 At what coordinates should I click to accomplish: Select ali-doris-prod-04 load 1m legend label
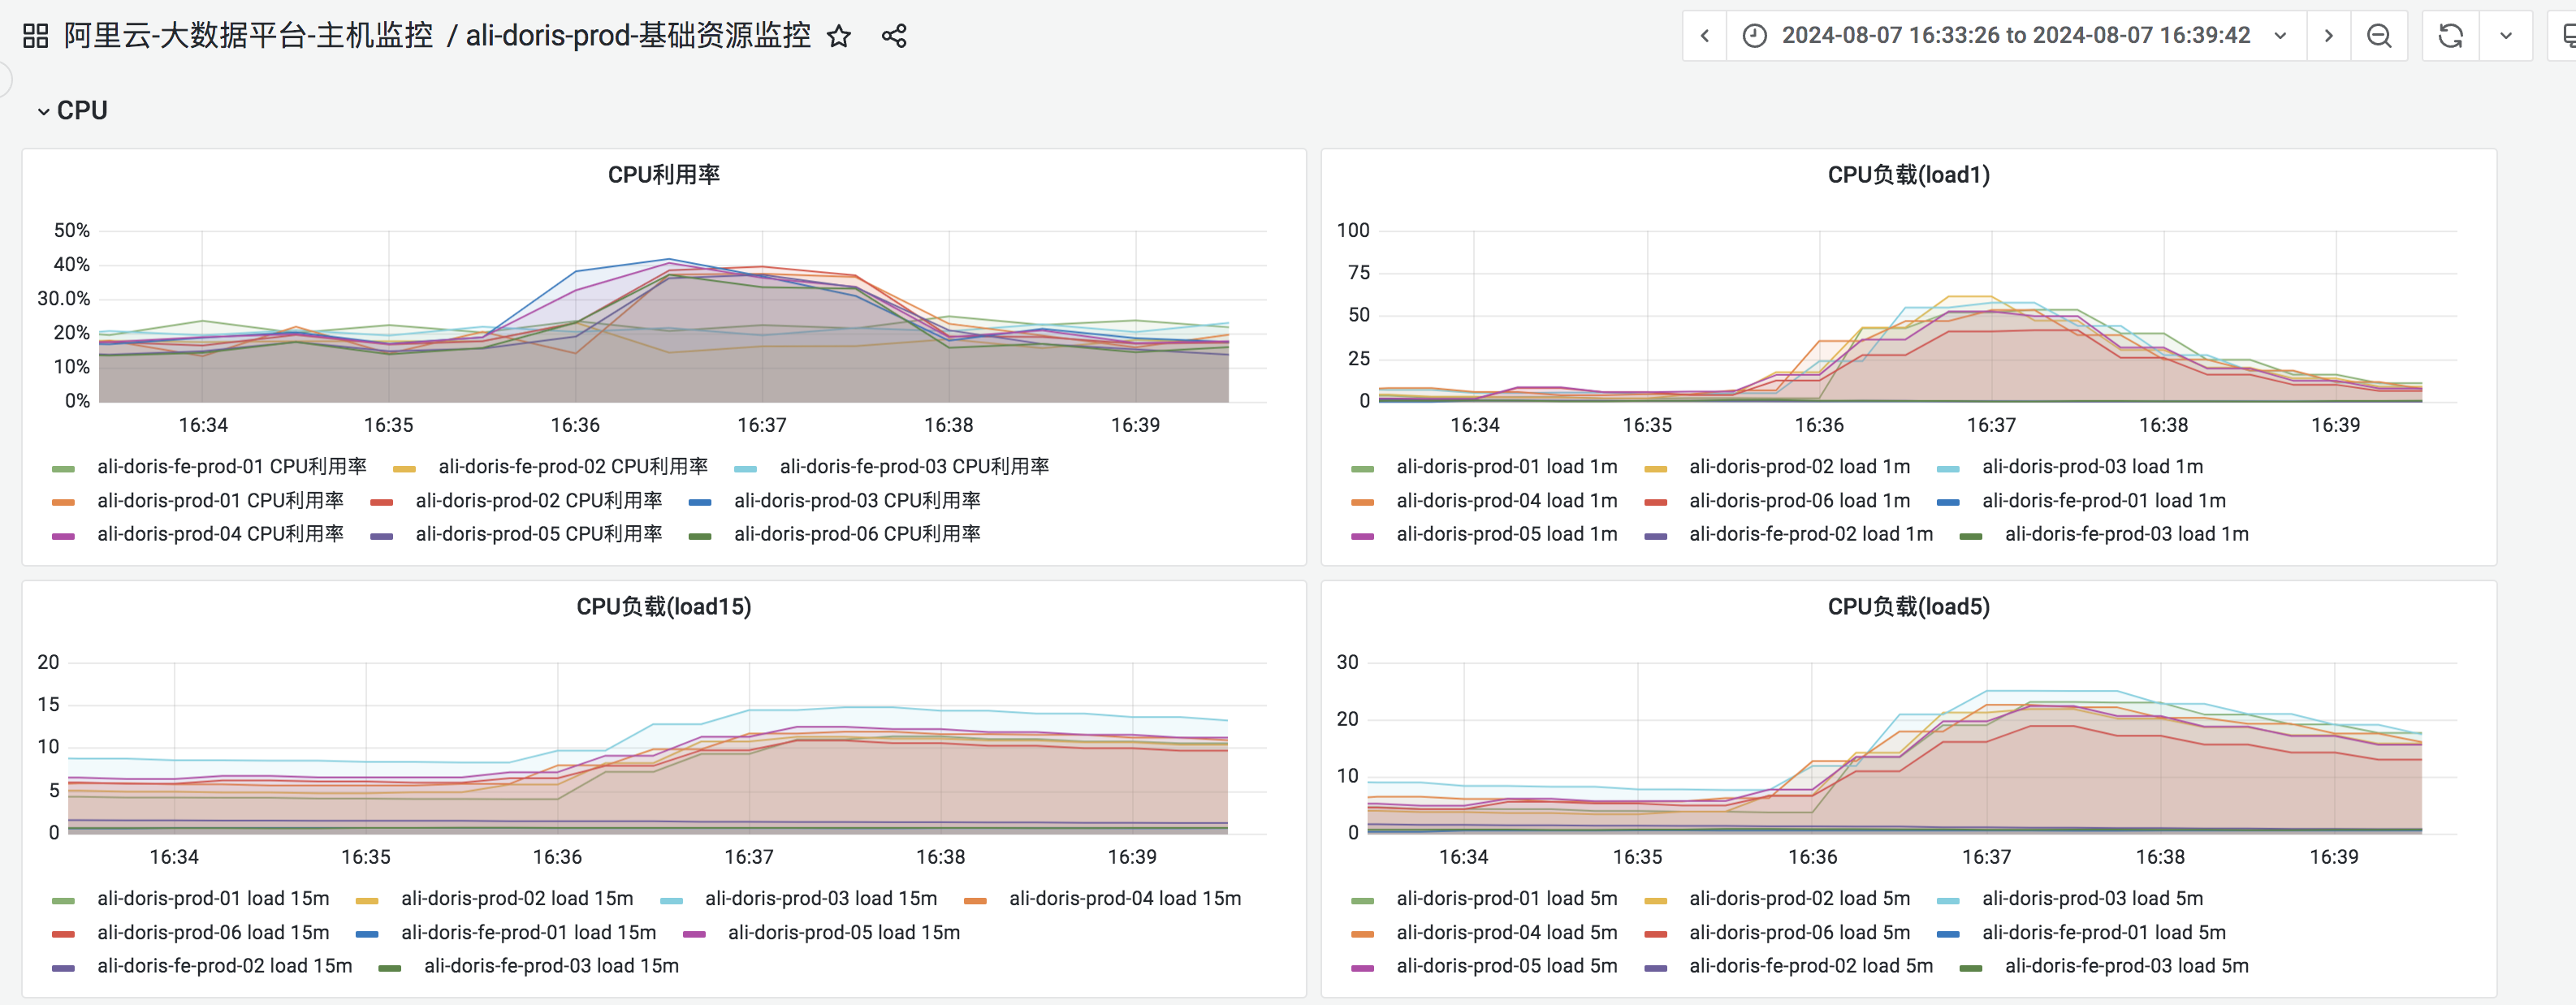click(x=1507, y=501)
